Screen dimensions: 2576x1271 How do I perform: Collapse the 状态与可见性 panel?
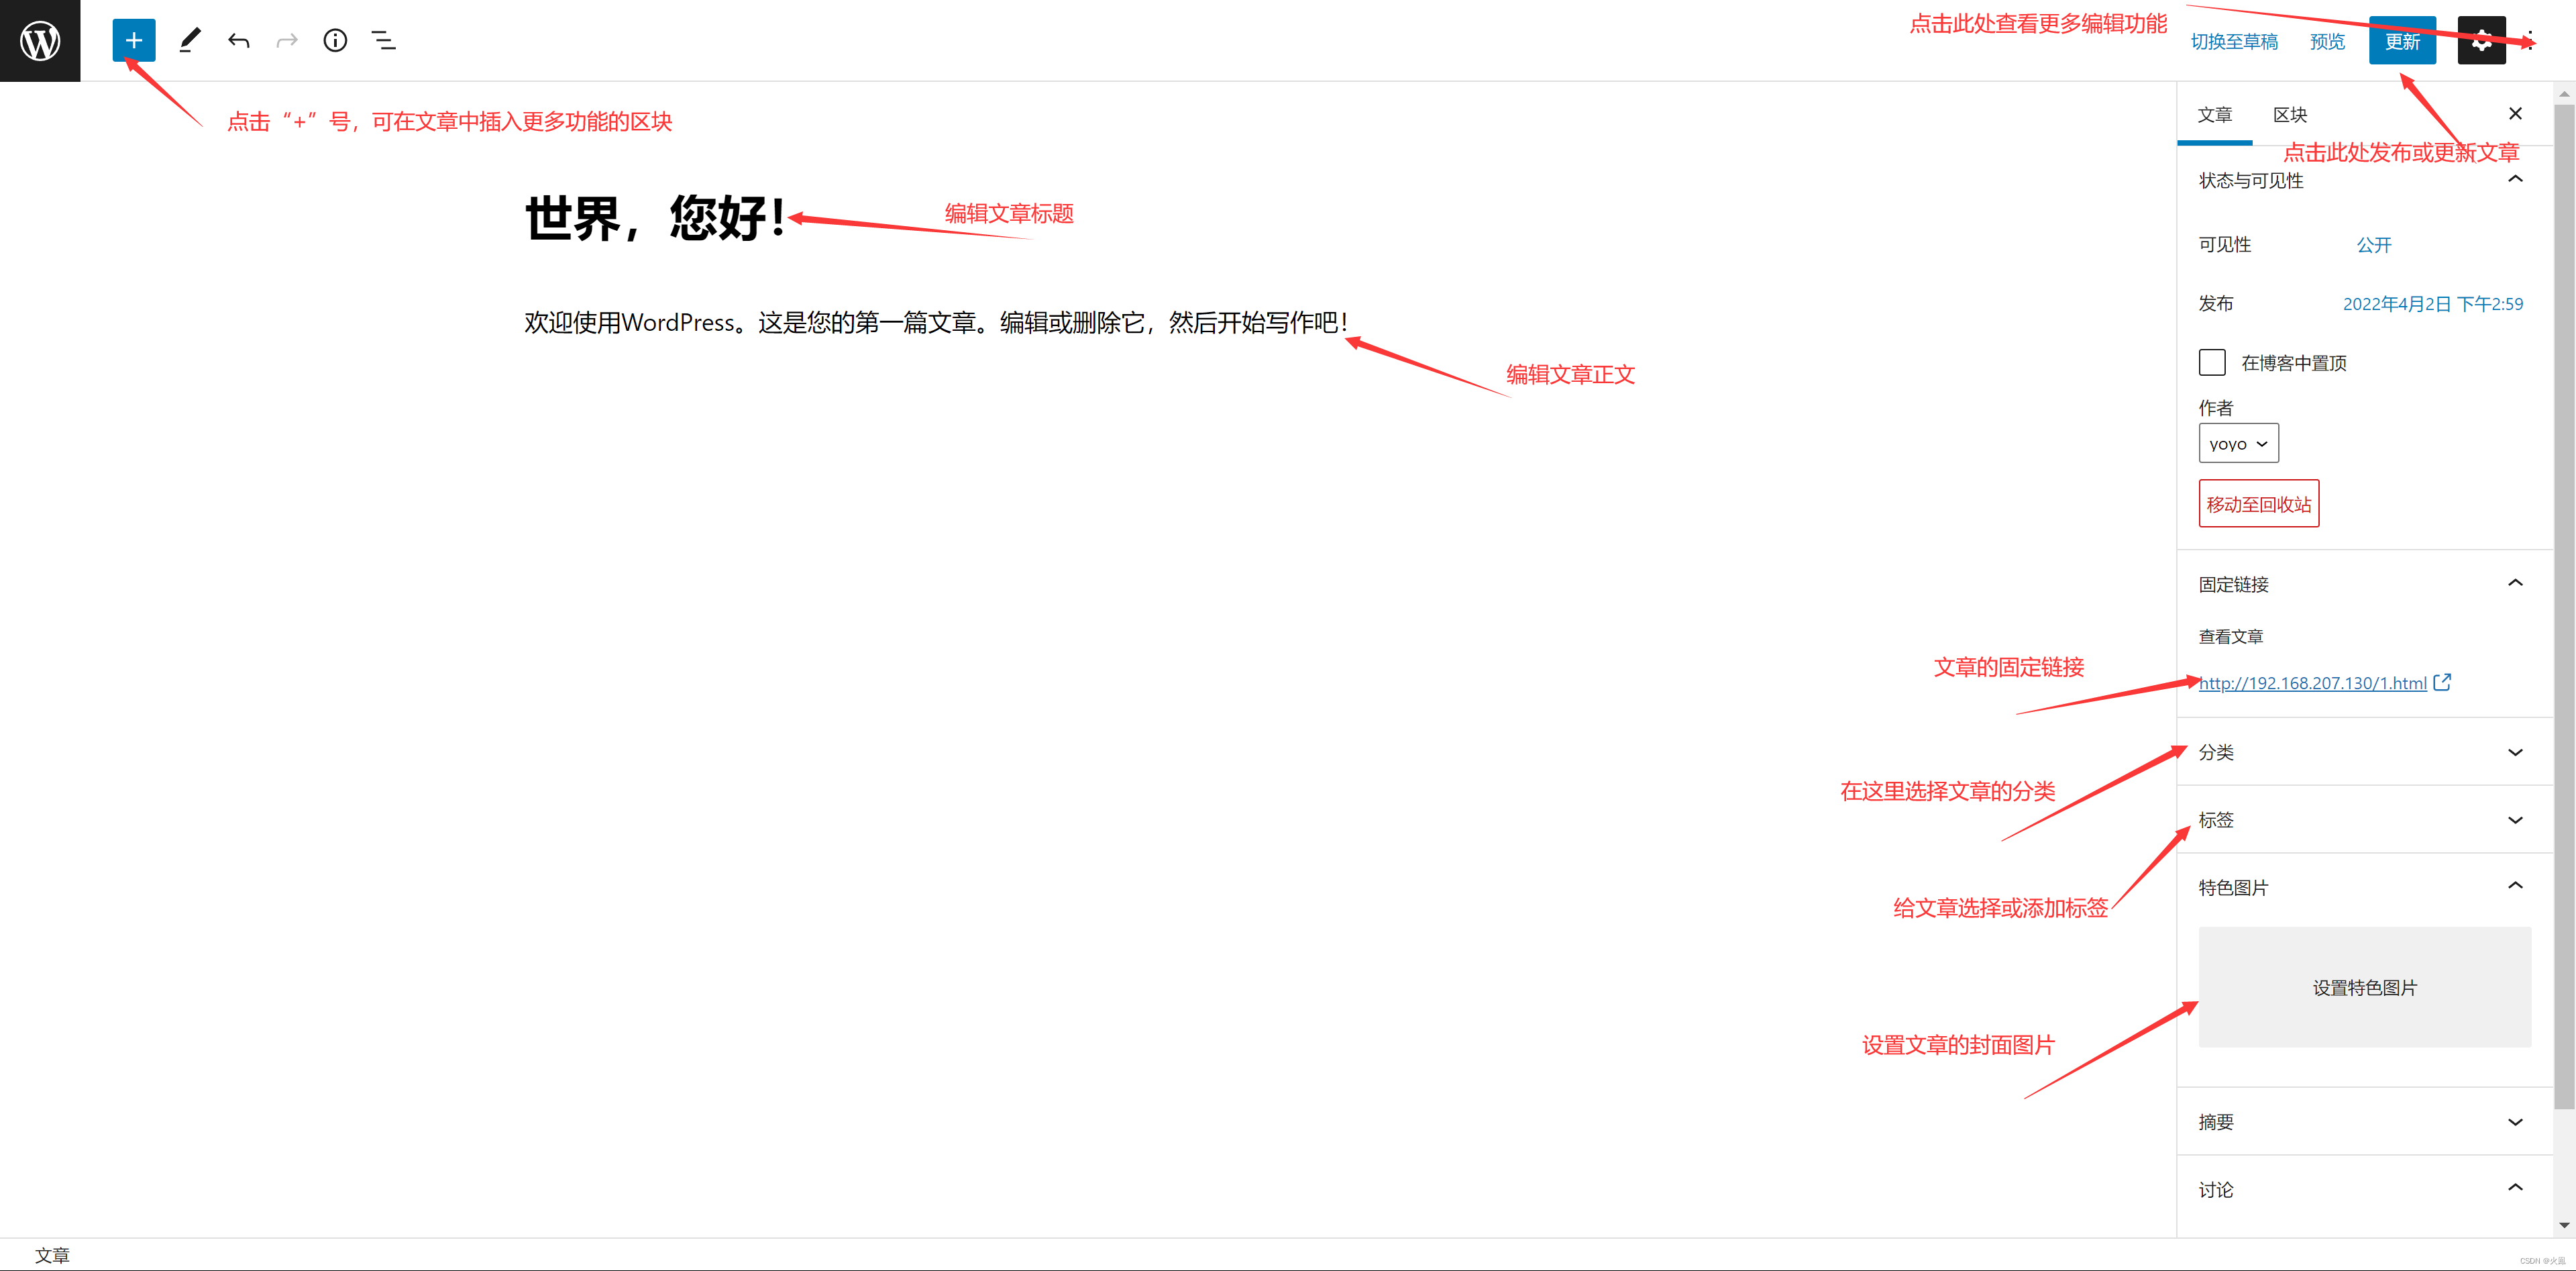pos(2365,180)
